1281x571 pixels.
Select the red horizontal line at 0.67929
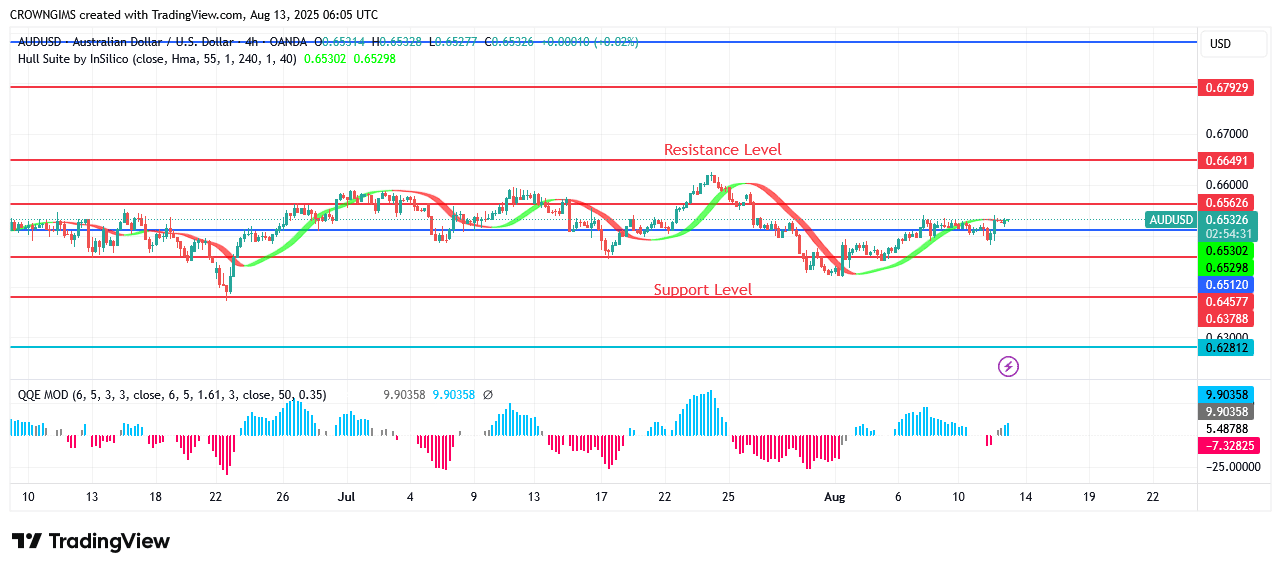[x=604, y=87]
